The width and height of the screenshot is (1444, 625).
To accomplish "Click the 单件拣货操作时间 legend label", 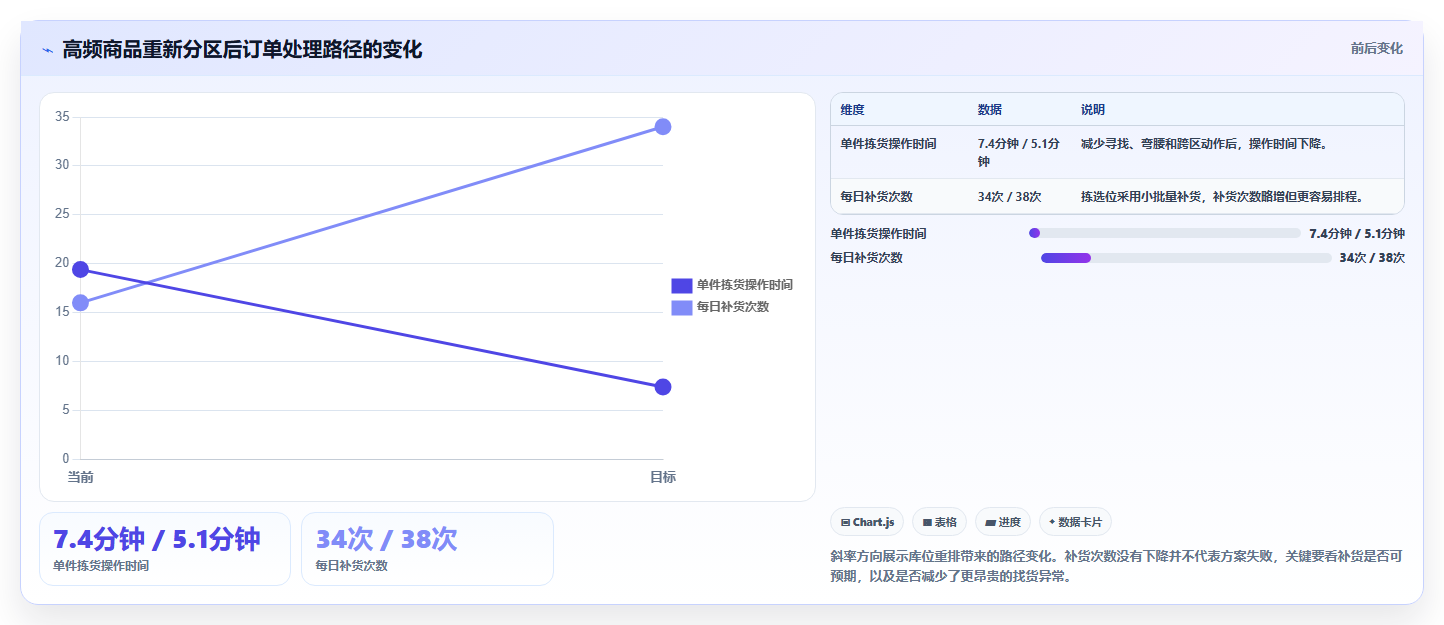I will tap(745, 285).
